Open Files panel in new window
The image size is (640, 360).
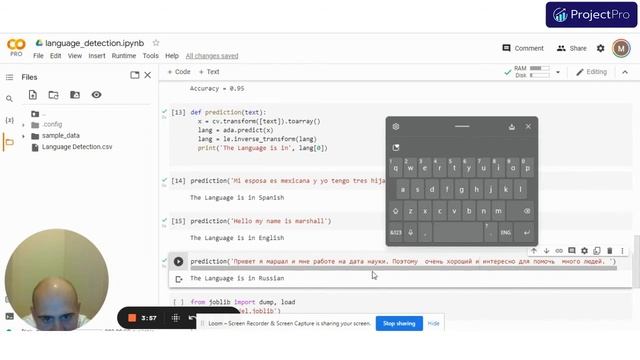pos(135,75)
